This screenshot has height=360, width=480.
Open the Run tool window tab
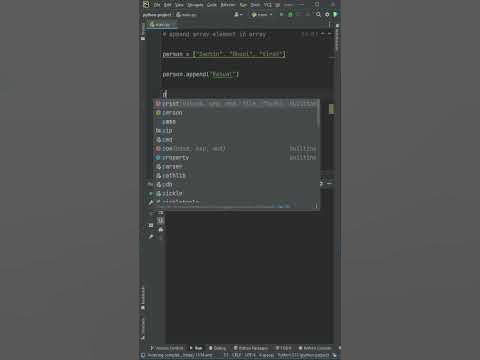(x=196, y=348)
